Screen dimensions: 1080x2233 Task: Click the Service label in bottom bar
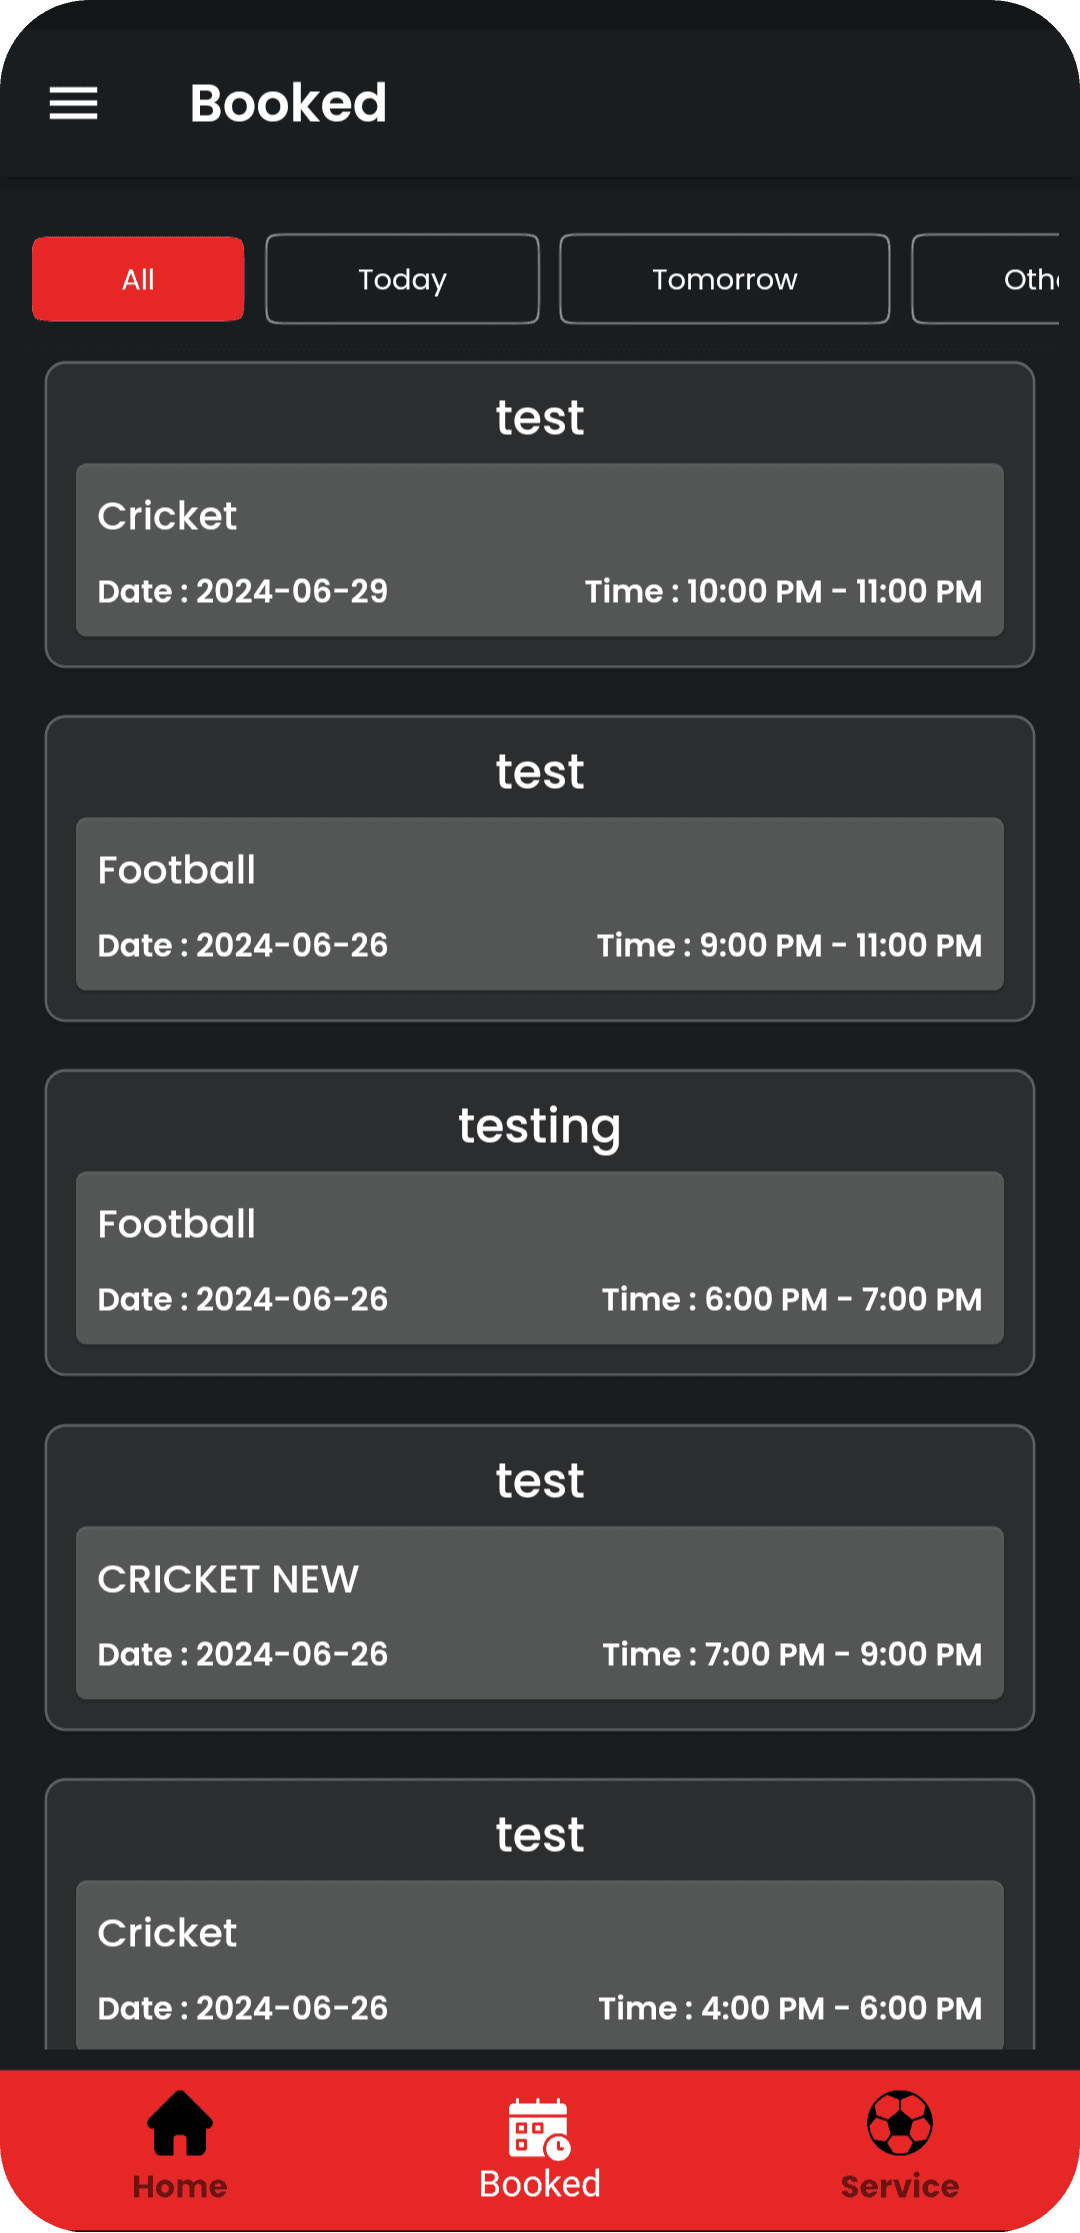pyautogui.click(x=900, y=2186)
